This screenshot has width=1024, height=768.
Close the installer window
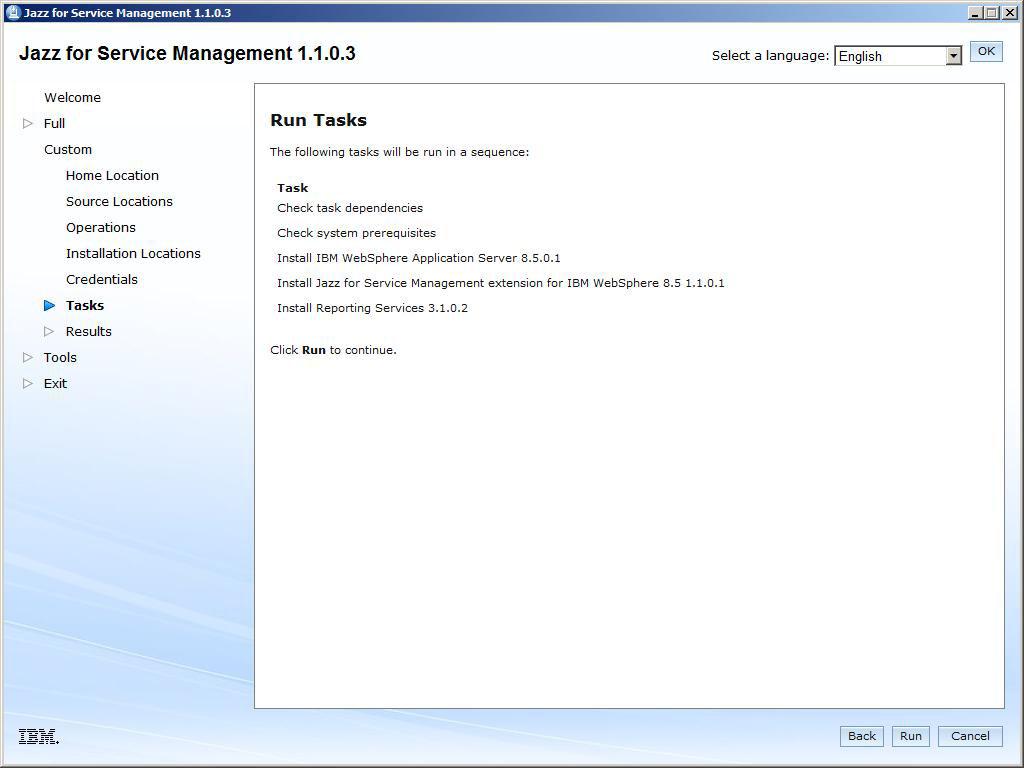[x=1009, y=12]
